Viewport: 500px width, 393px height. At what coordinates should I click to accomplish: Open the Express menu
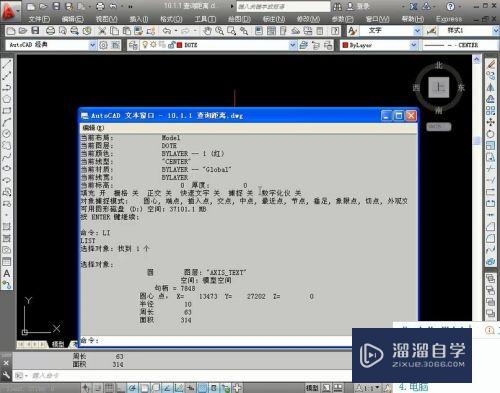point(449,19)
